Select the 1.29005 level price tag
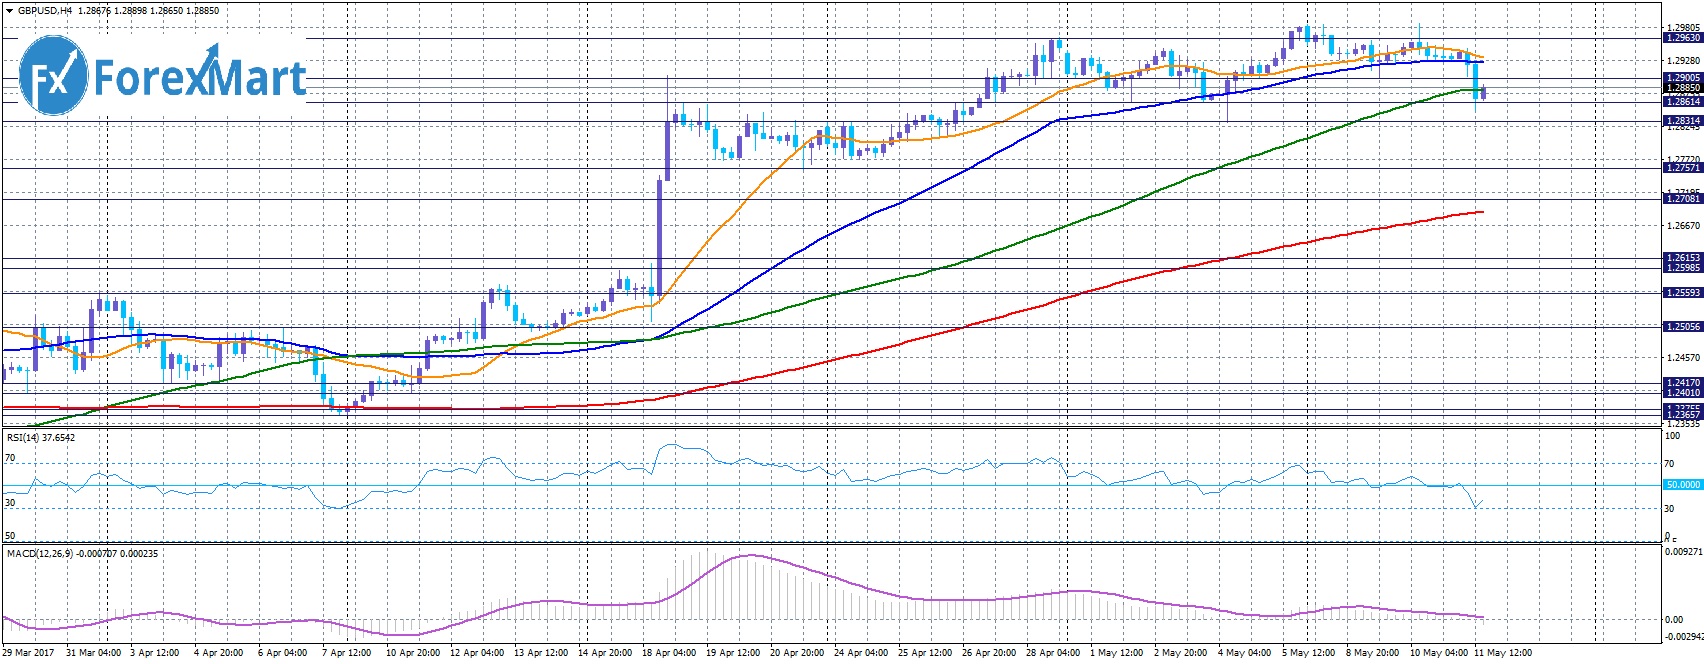Screen dimensions: 1704x664 point(1682,77)
